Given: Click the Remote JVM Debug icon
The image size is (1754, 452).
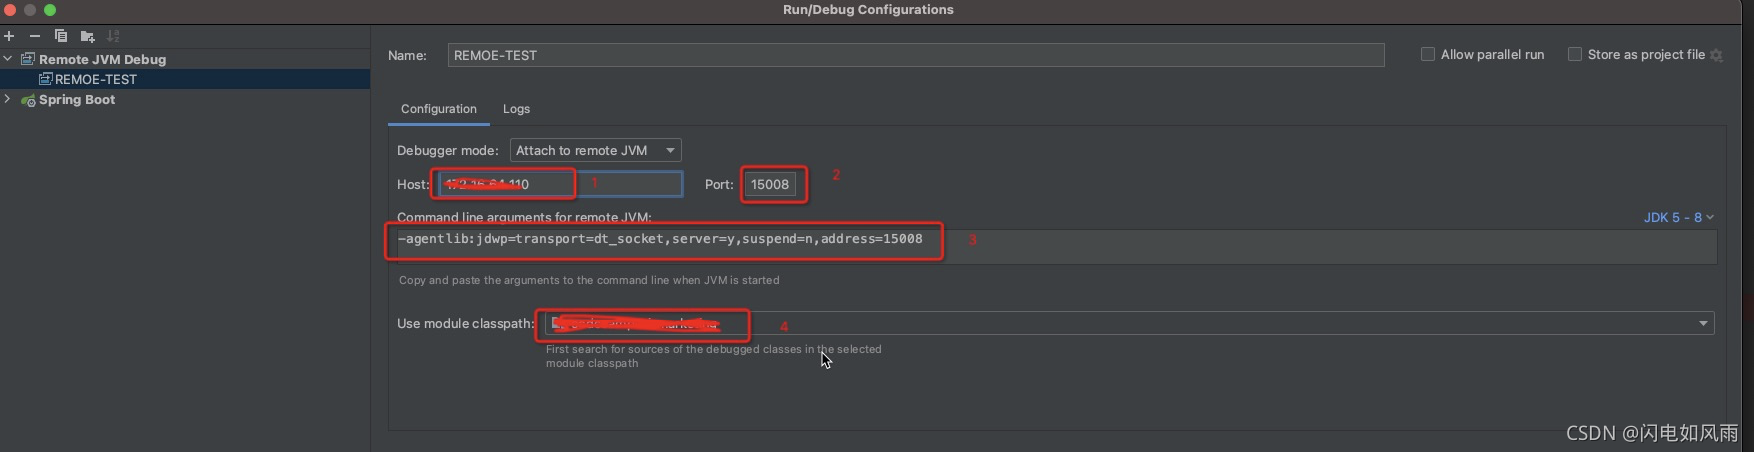Looking at the screenshot, I should tap(28, 59).
